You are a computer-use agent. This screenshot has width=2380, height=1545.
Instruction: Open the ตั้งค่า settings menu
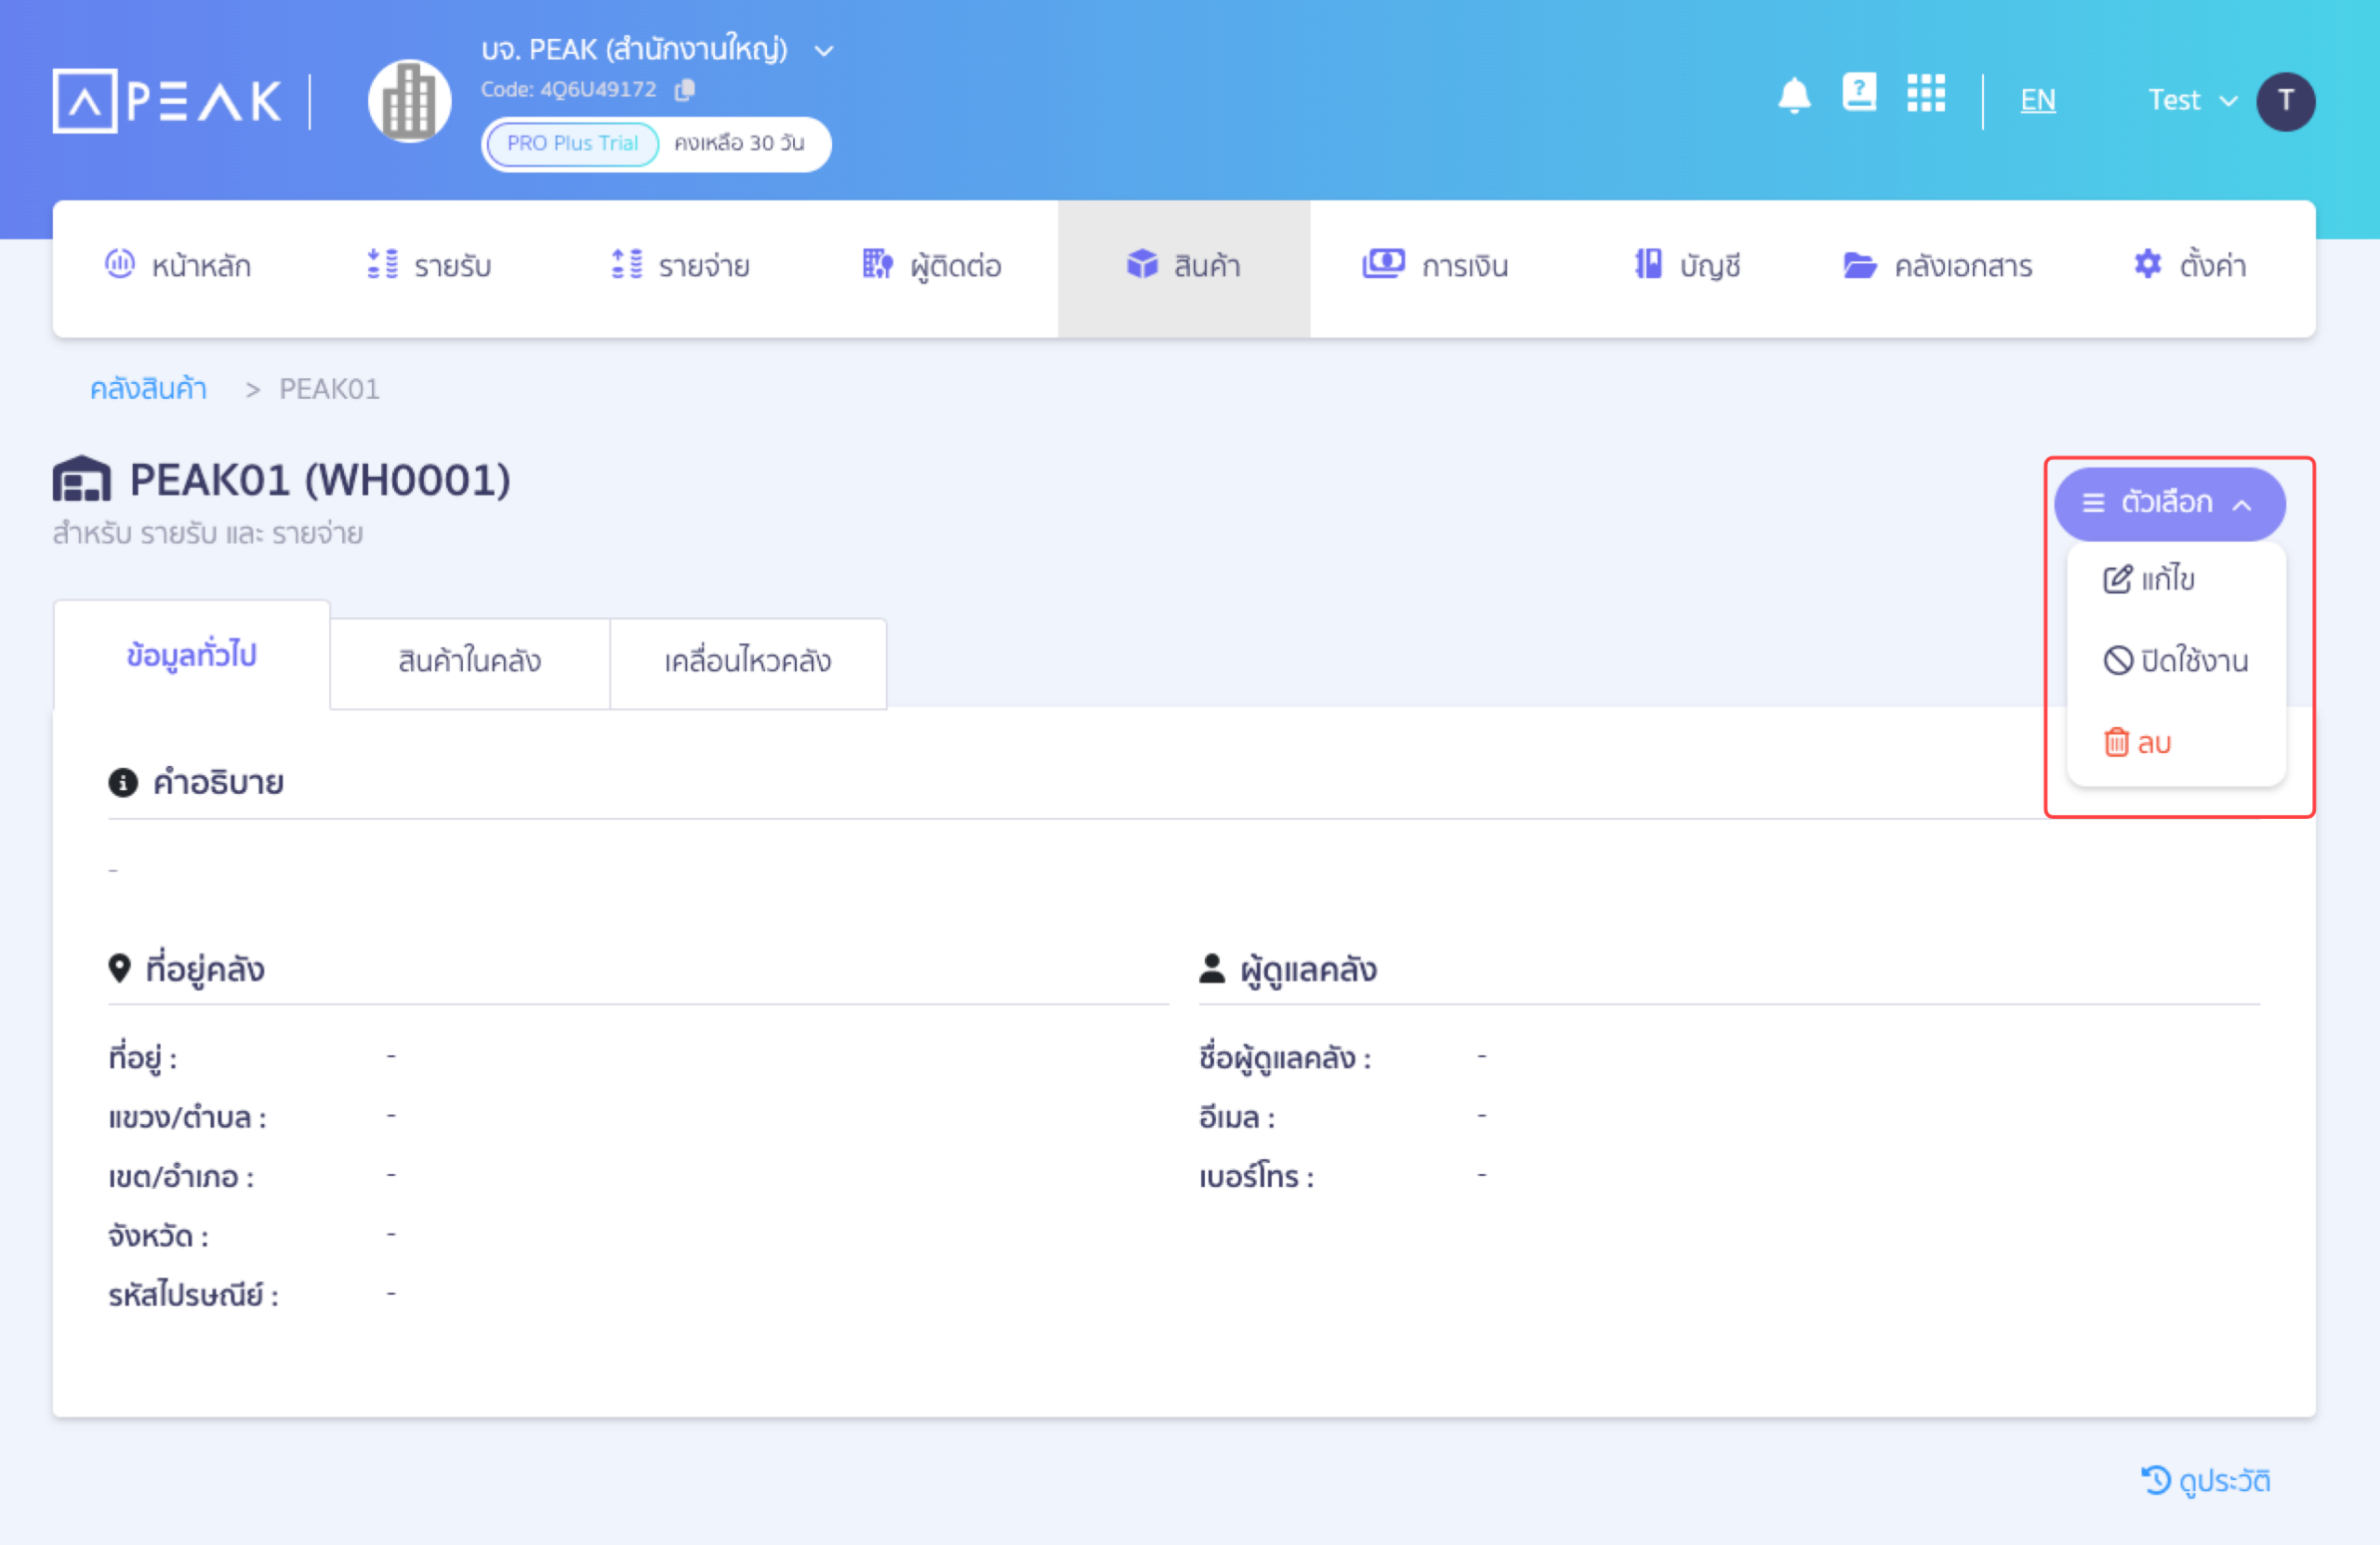click(2189, 266)
